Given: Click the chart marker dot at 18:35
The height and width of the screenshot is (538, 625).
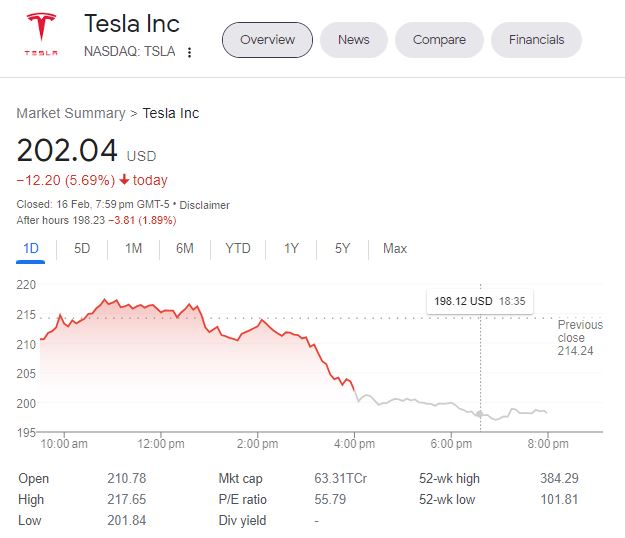Looking at the screenshot, I should coord(481,413).
